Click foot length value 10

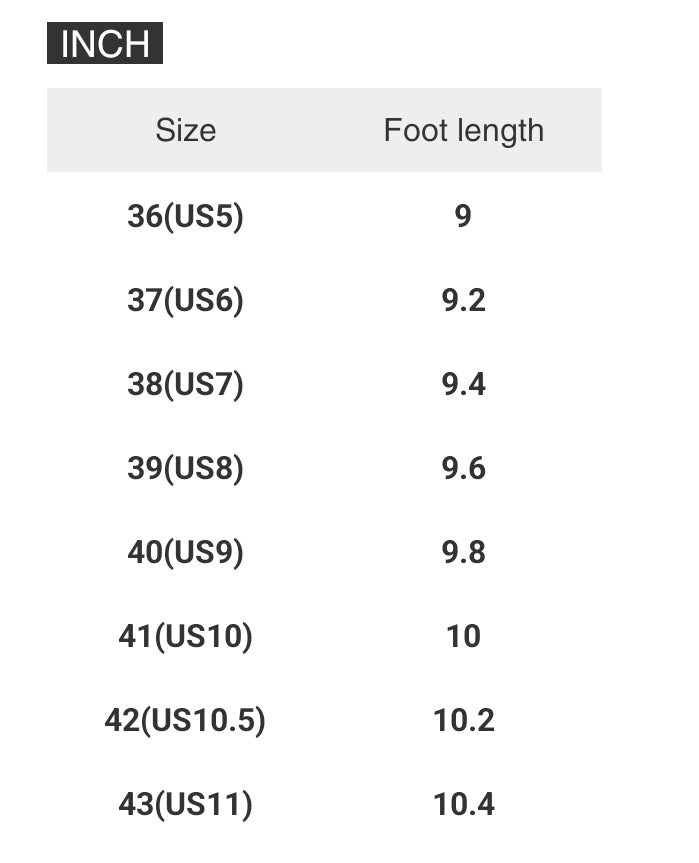pos(463,636)
